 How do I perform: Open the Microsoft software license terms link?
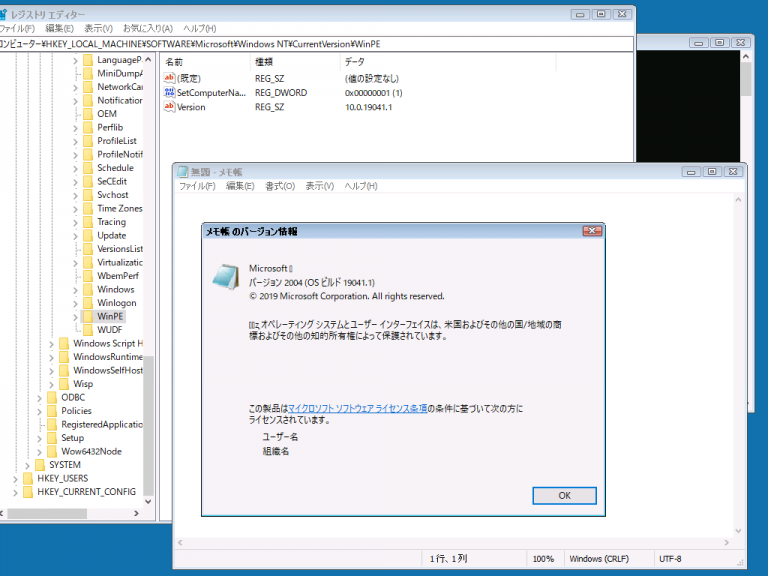coord(358,408)
